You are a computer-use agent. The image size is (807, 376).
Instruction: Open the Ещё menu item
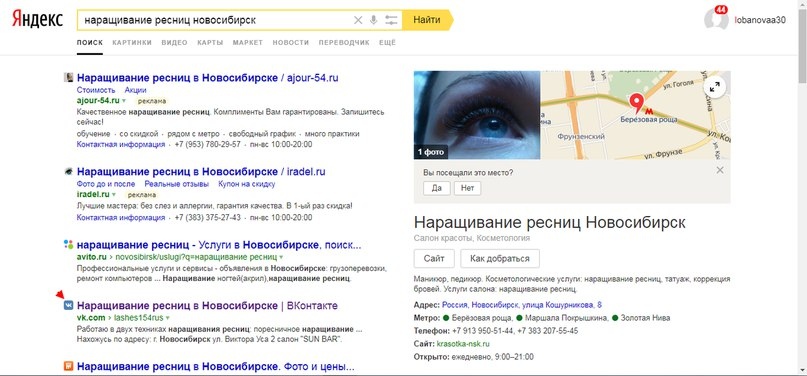pyautogui.click(x=388, y=43)
